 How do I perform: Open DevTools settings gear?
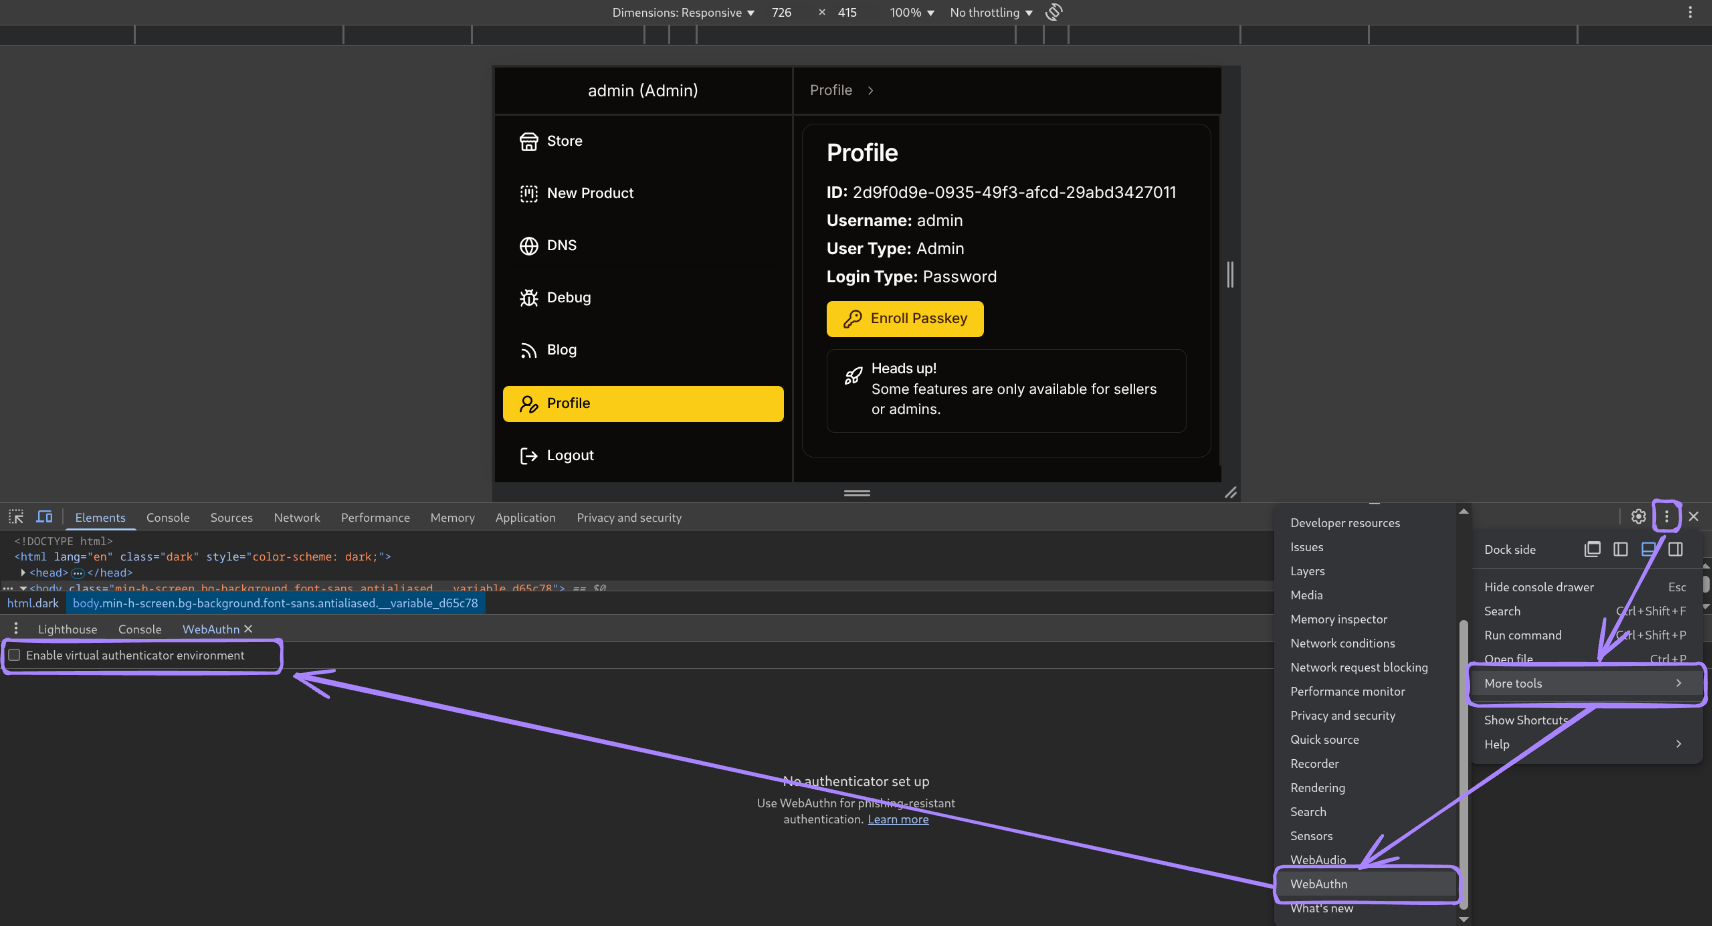point(1638,517)
